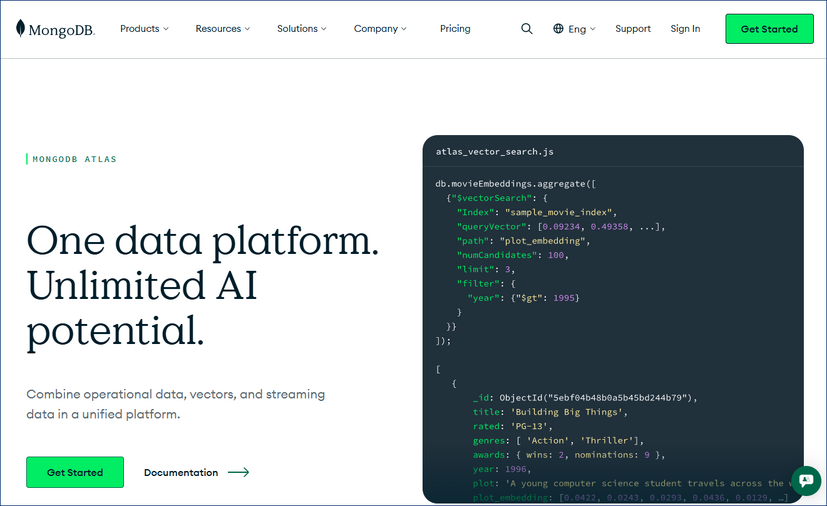This screenshot has height=506, width=827.
Task: Click the atlas_vector_search.js file name
Action: click(x=494, y=151)
